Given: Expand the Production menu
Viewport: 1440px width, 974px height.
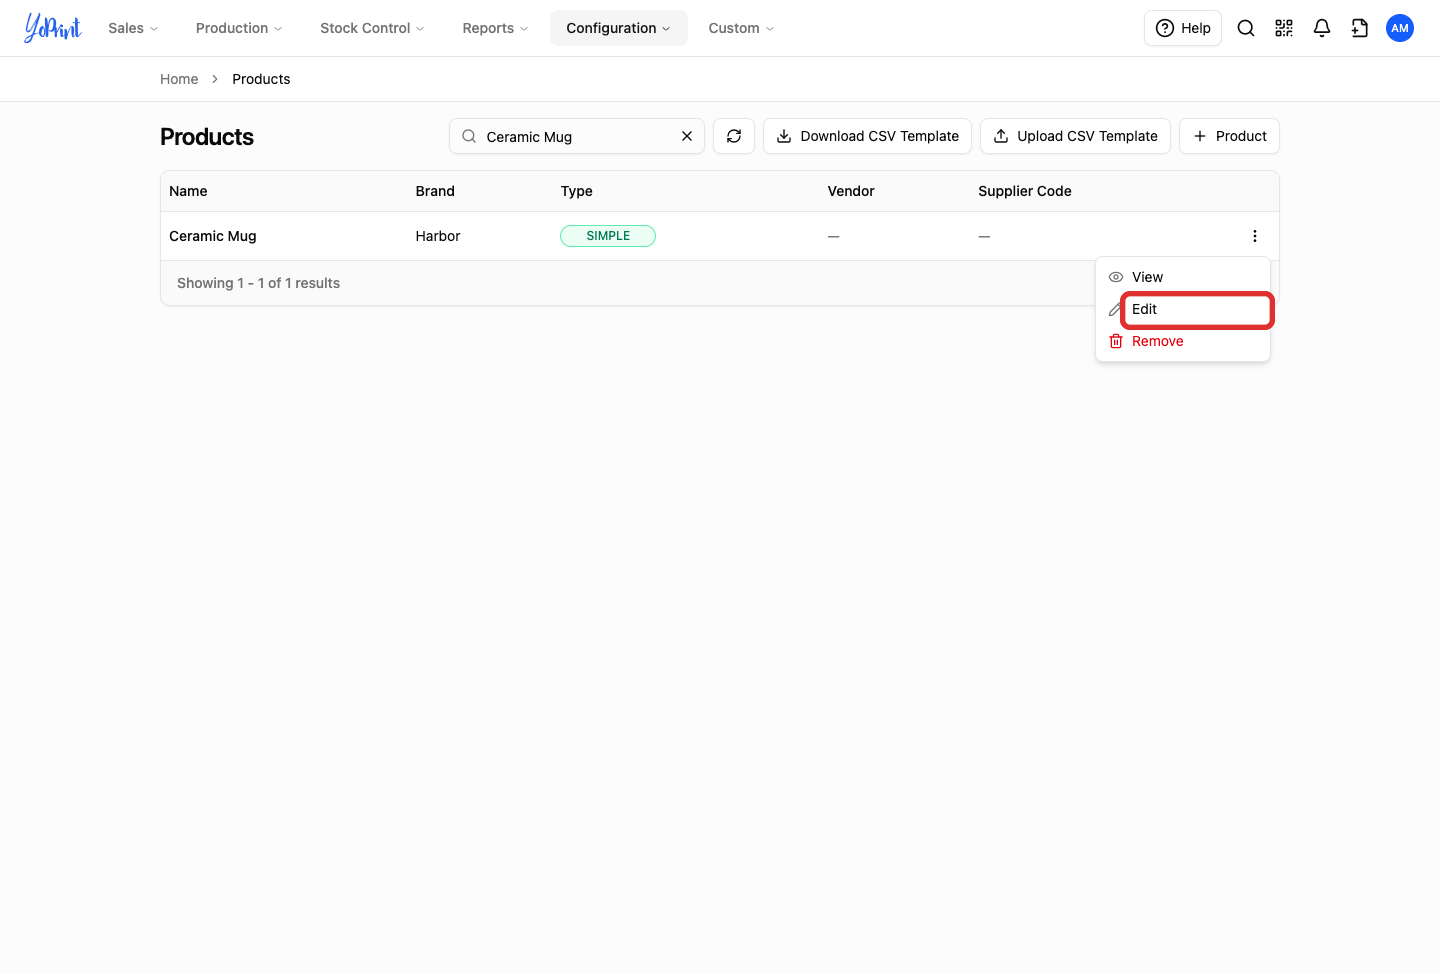Looking at the screenshot, I should pos(239,28).
